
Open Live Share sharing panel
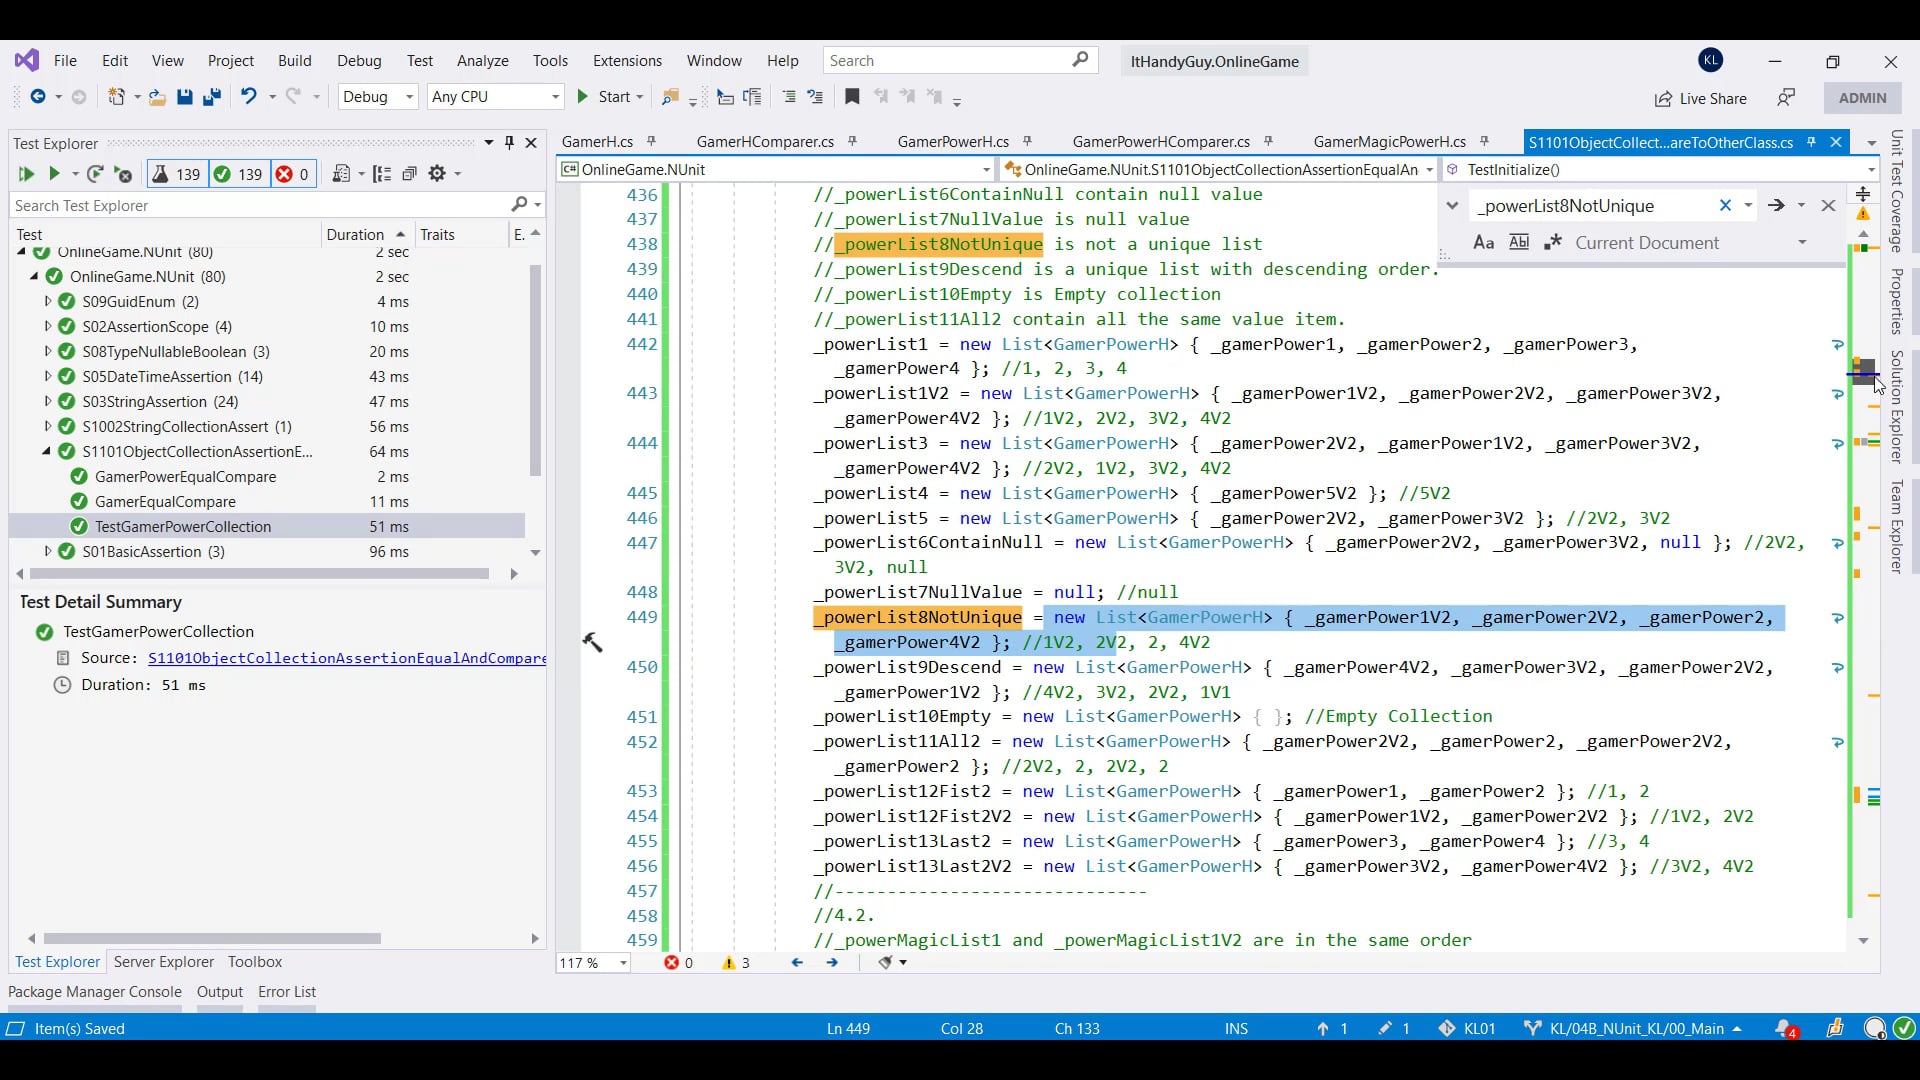(1700, 99)
